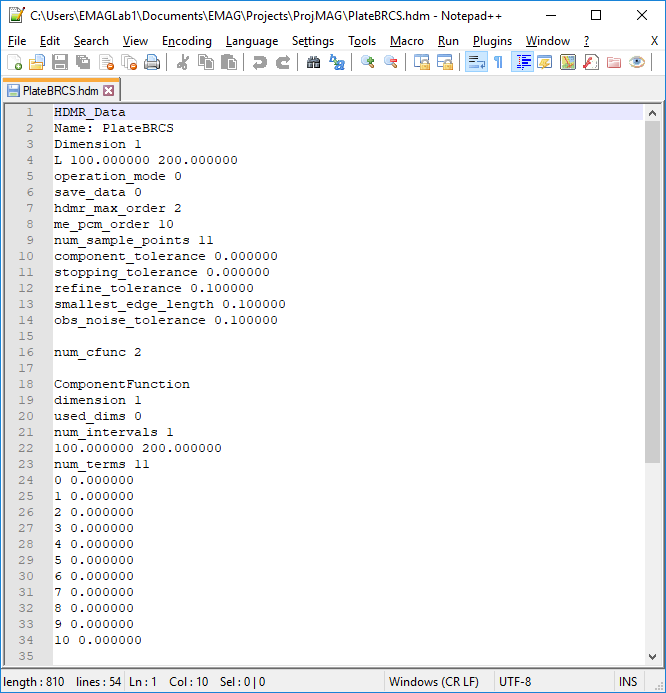Open Find dialog with binoculars icon

coord(313,62)
